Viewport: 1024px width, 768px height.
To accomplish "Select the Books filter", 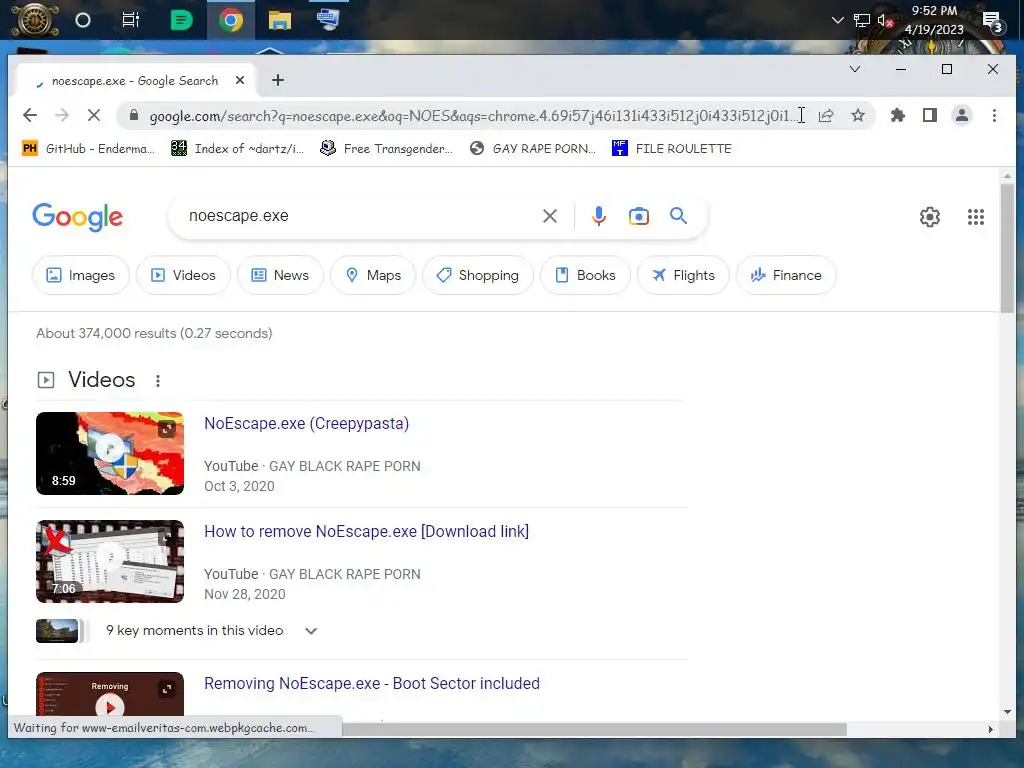I will [585, 276].
